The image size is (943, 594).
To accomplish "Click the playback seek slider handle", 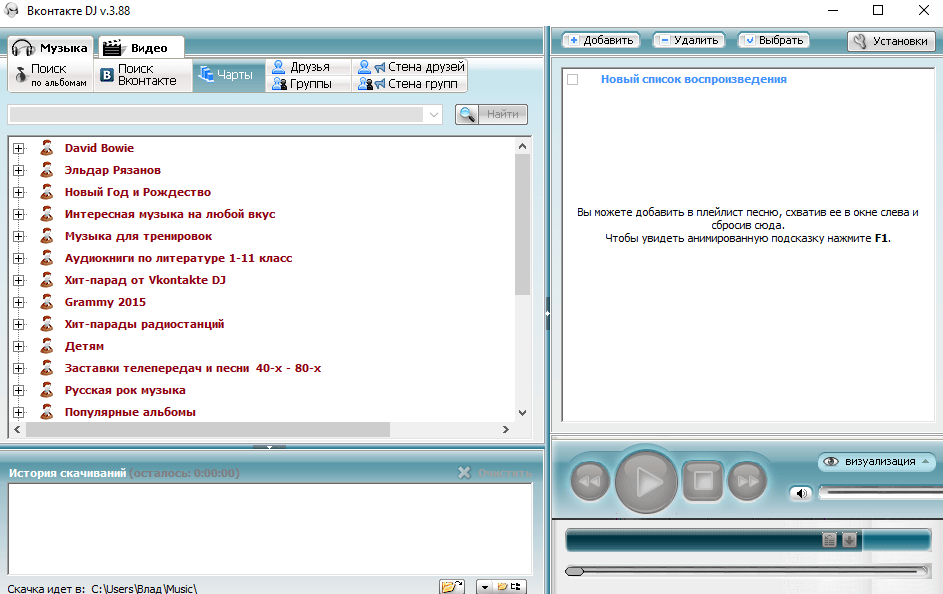I will (574, 571).
